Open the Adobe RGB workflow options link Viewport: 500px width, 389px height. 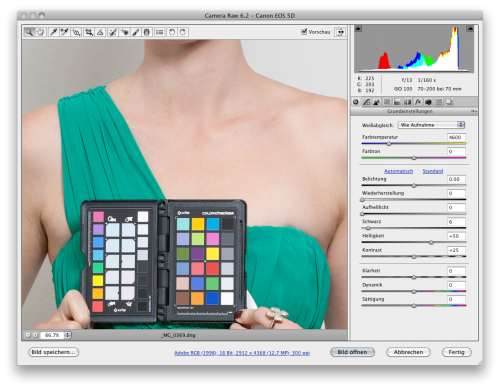[x=242, y=353]
